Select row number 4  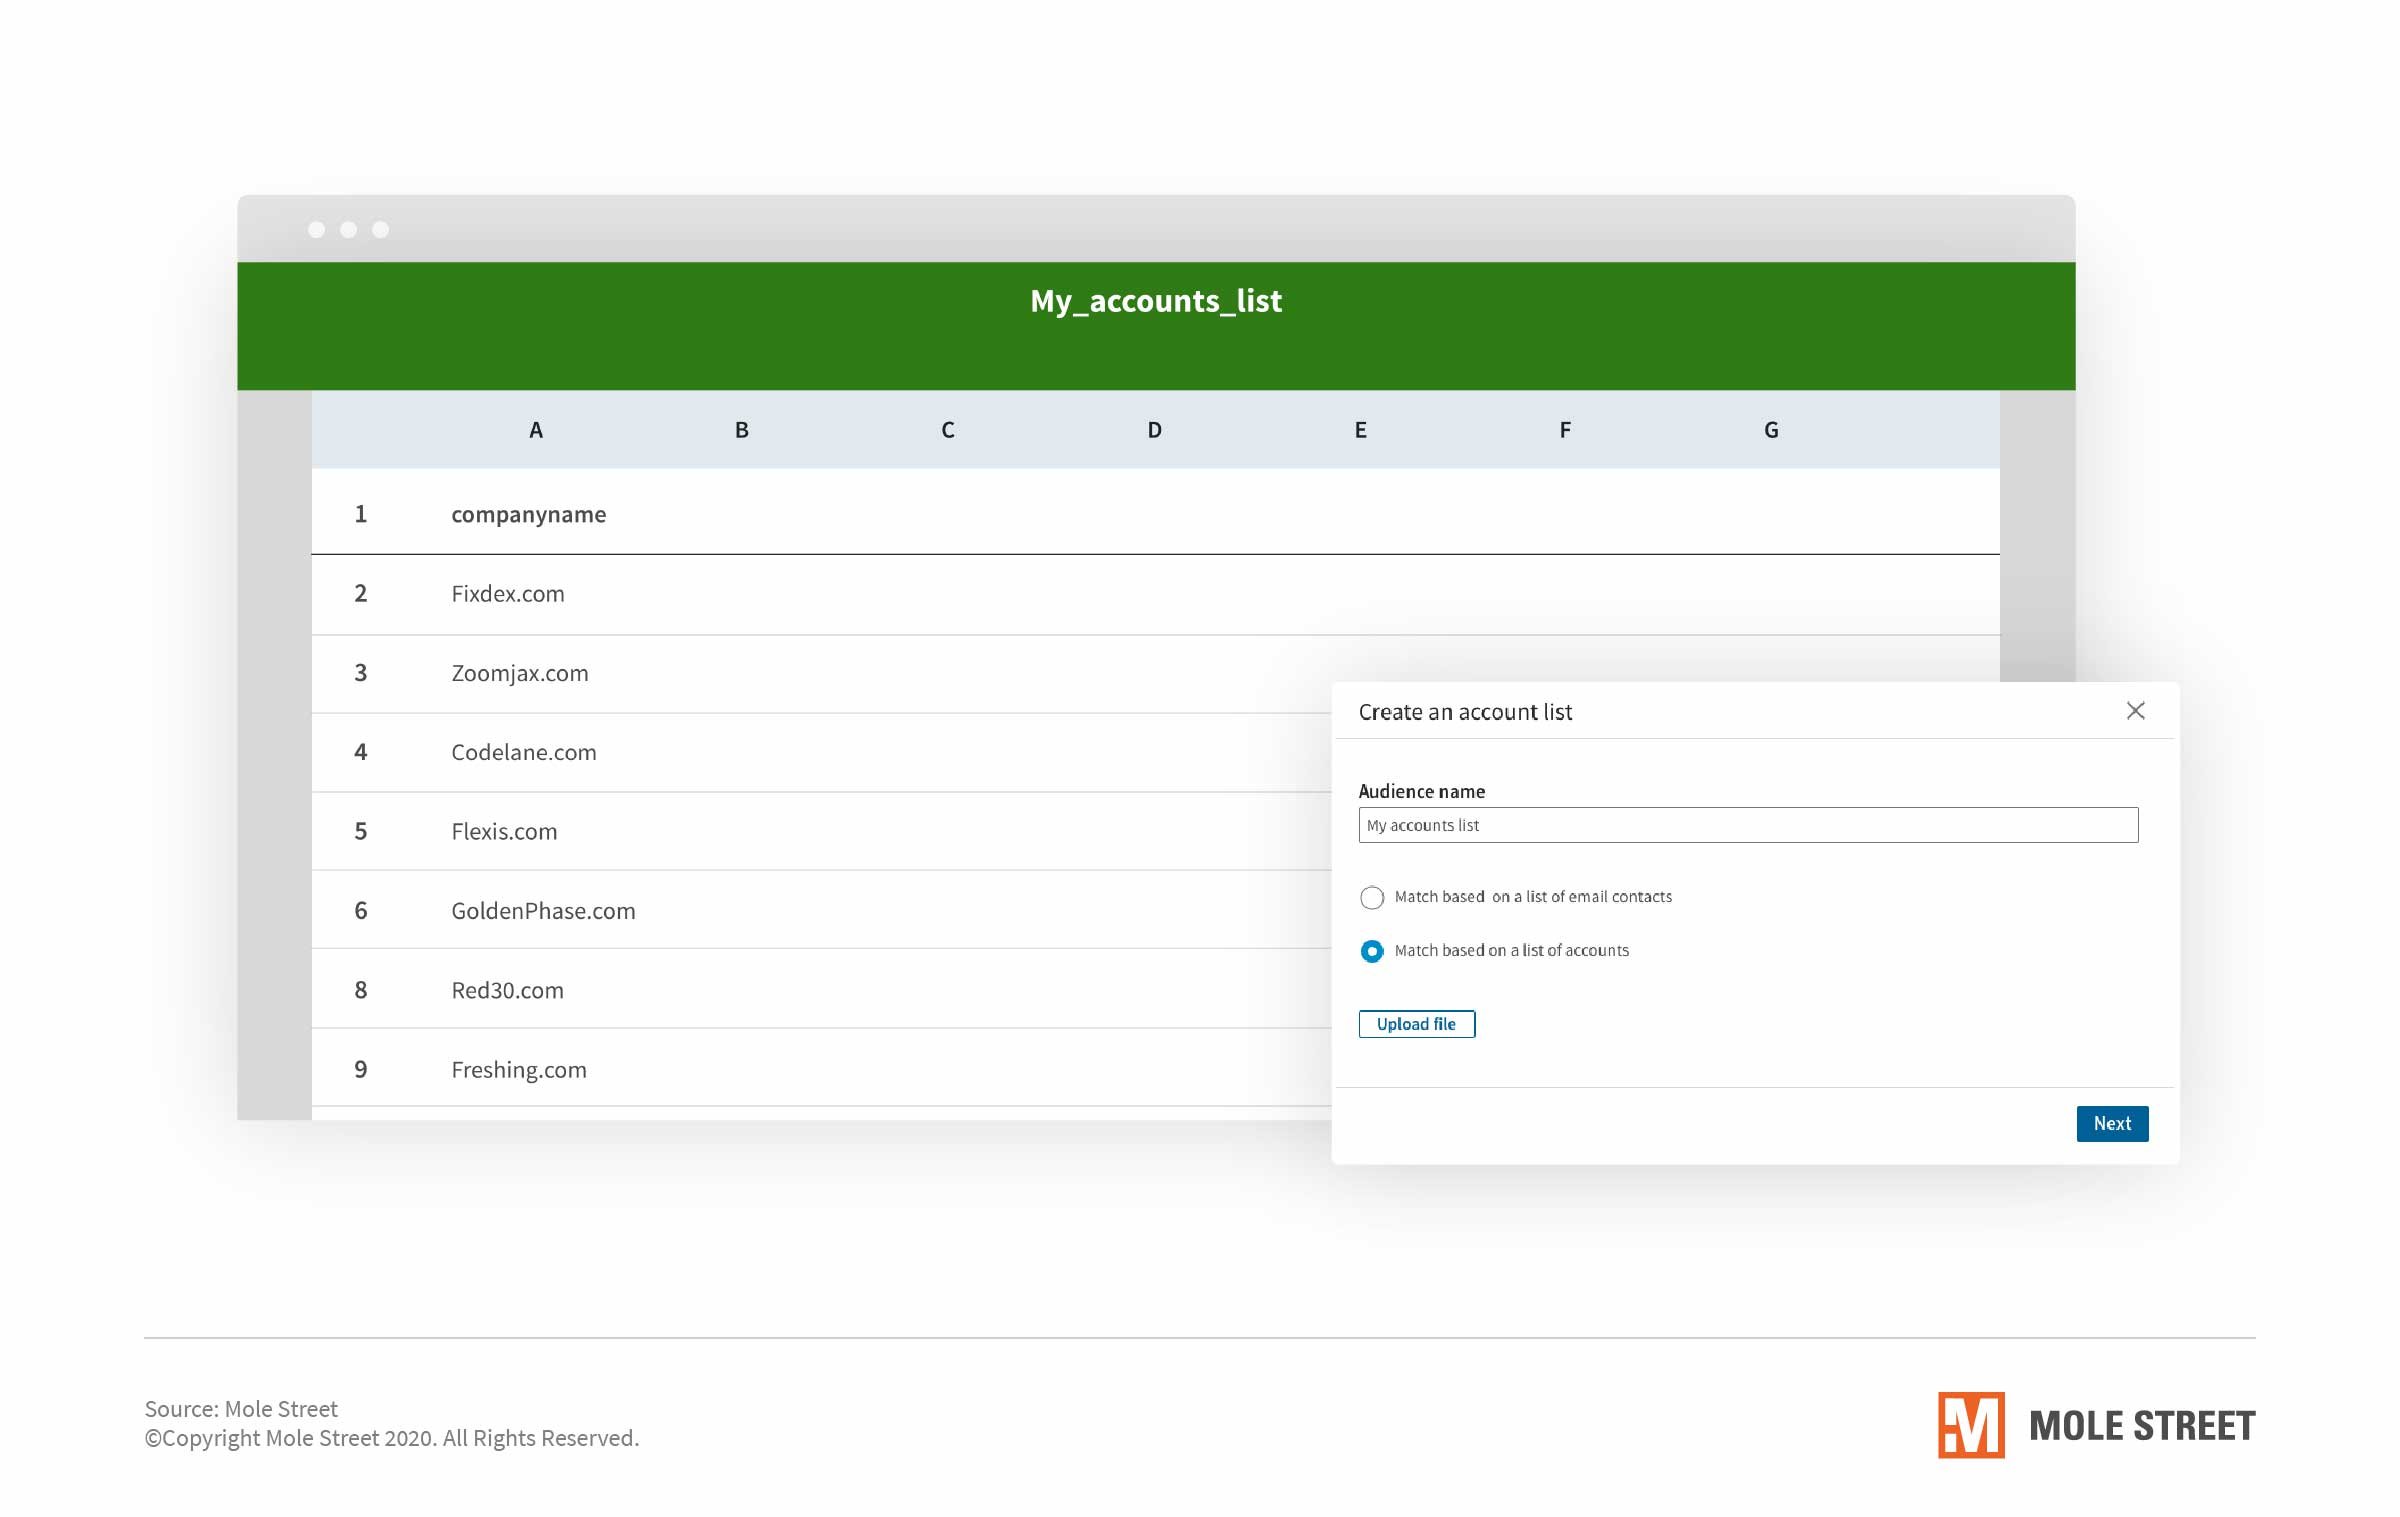coord(361,752)
